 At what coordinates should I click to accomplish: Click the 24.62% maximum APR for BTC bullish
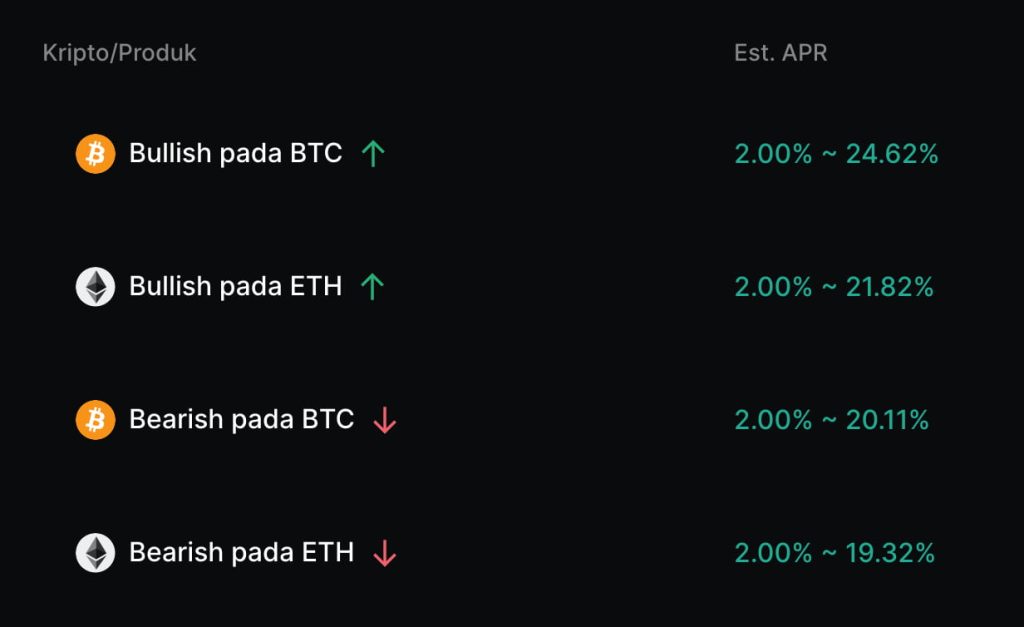click(892, 154)
